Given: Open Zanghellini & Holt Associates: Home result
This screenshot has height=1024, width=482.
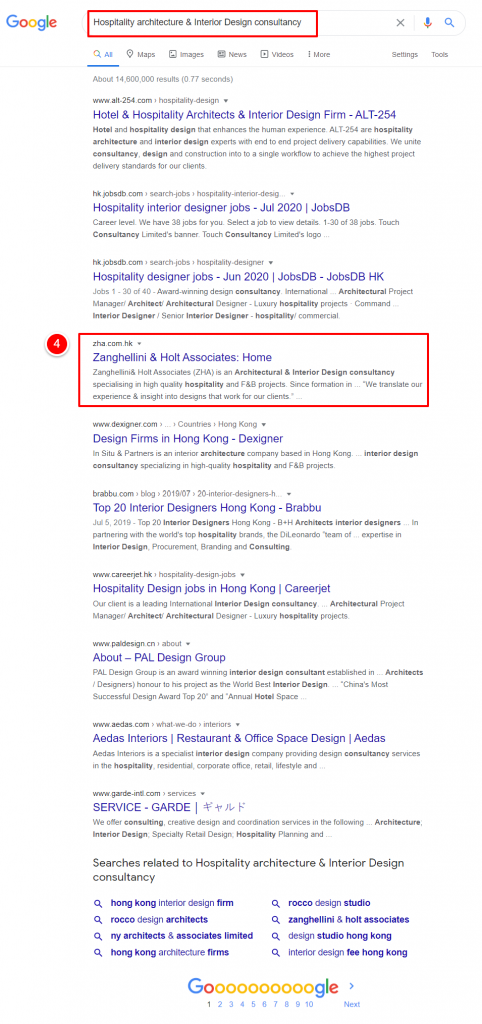Looking at the screenshot, I should tap(182, 357).
